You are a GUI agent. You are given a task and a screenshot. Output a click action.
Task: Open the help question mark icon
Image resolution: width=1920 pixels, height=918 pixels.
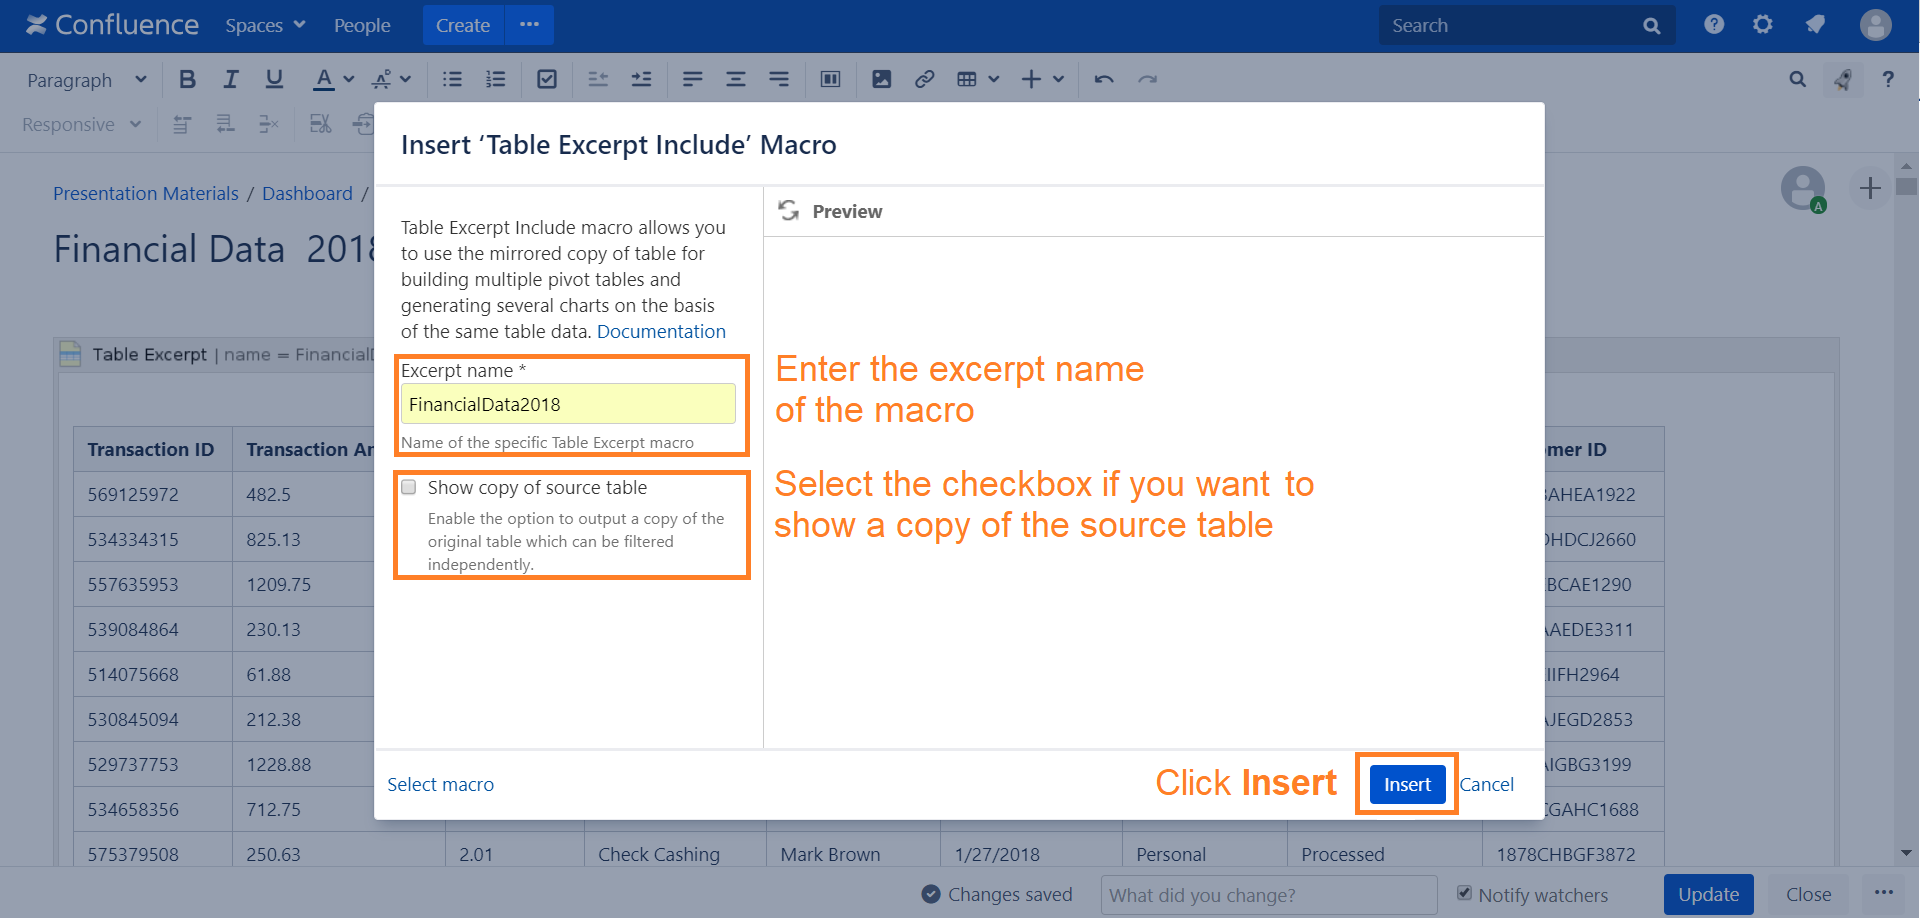(1714, 25)
